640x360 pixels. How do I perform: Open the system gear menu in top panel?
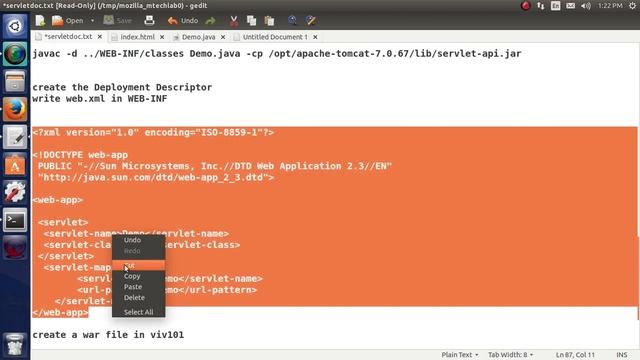tap(632, 6)
